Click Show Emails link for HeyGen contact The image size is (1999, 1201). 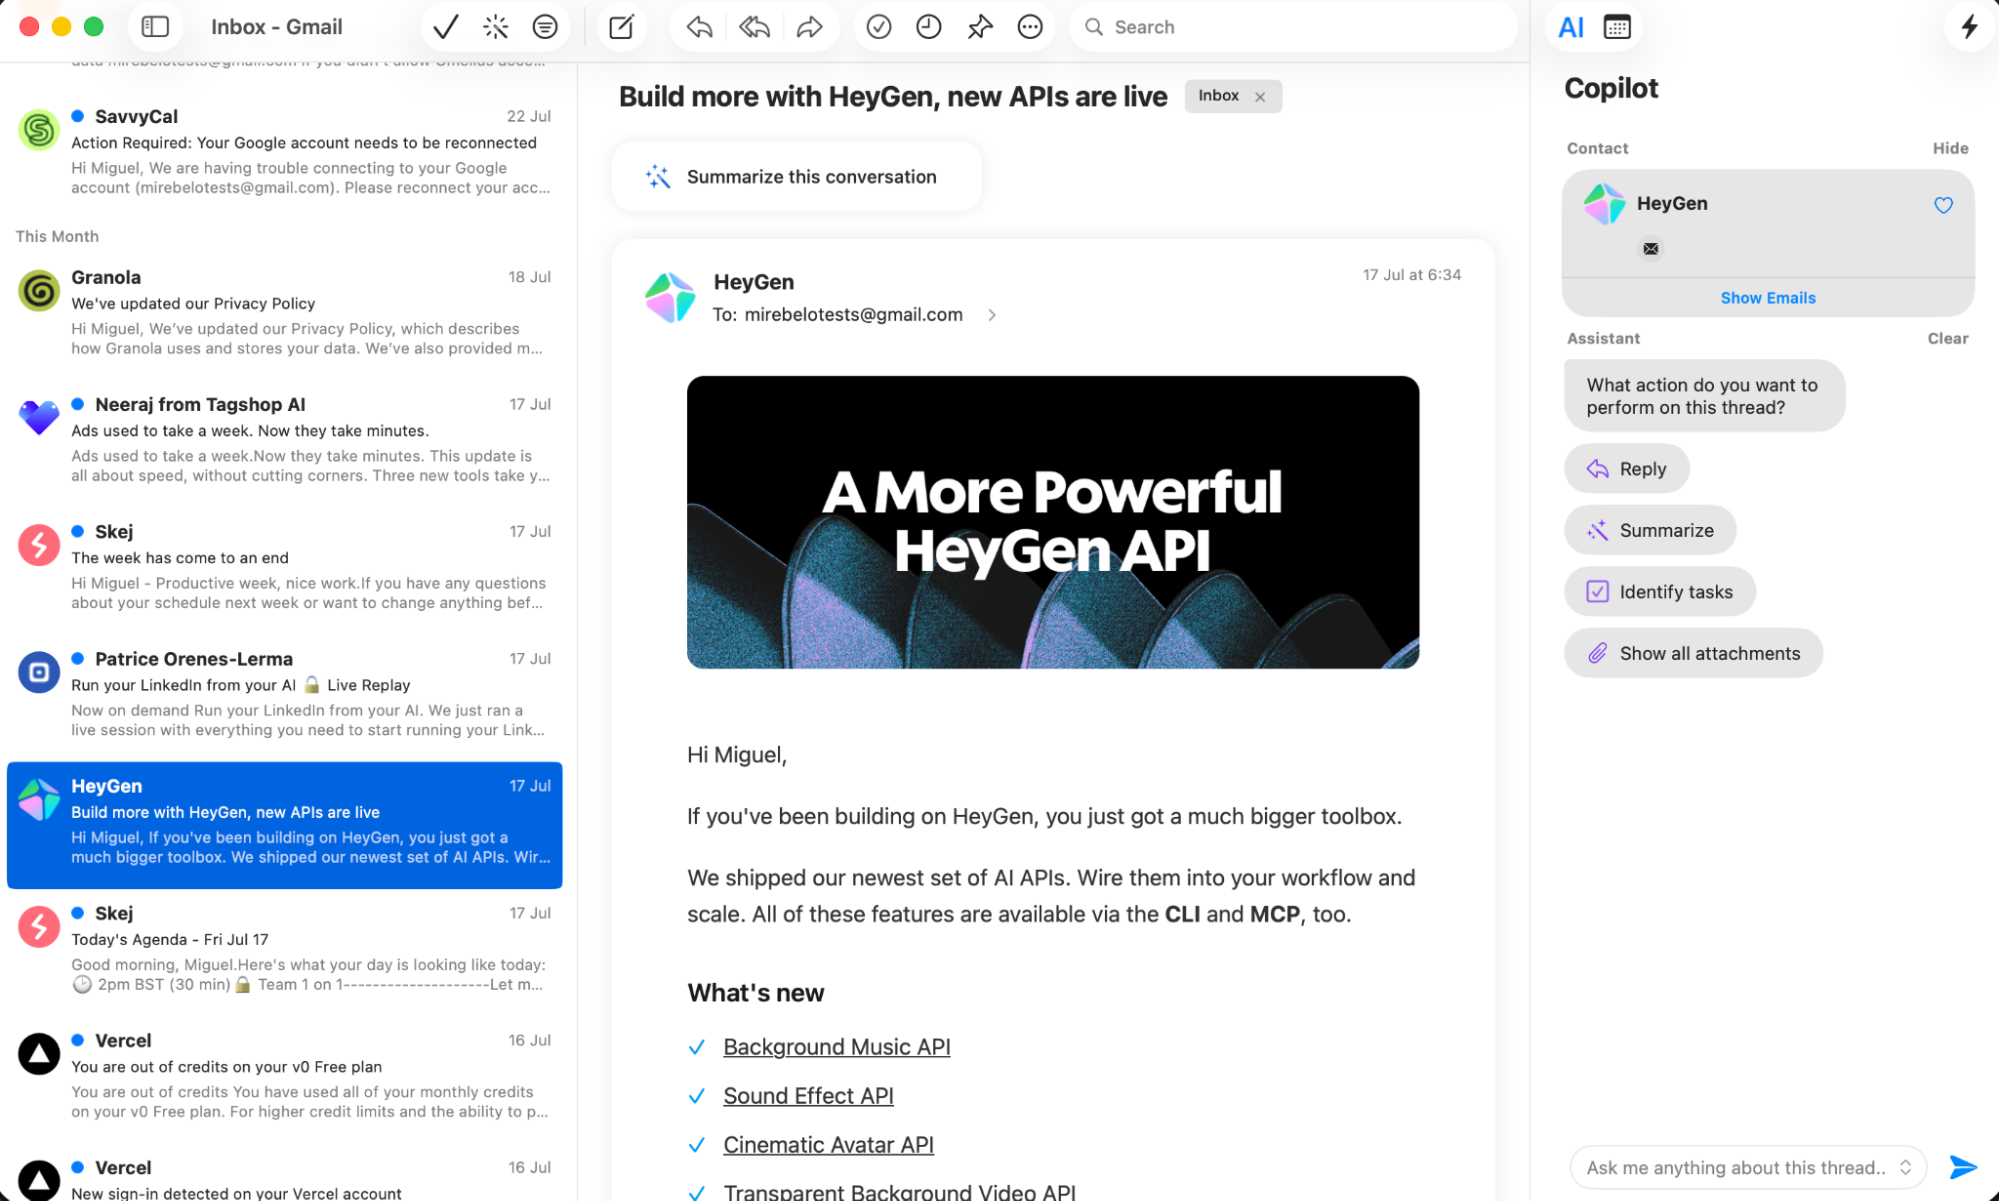coord(1767,298)
